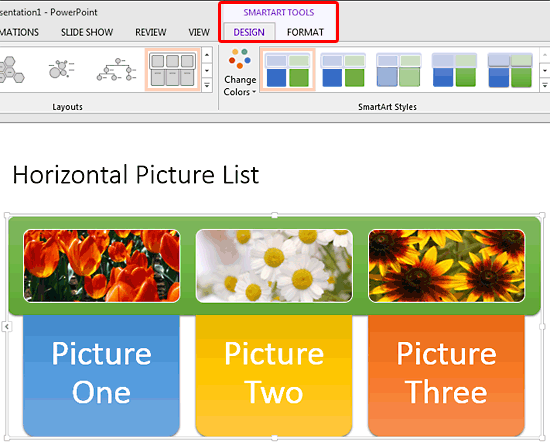The width and height of the screenshot is (550, 445).
Task: Select the blue Picture One shape
Action: tap(101, 375)
